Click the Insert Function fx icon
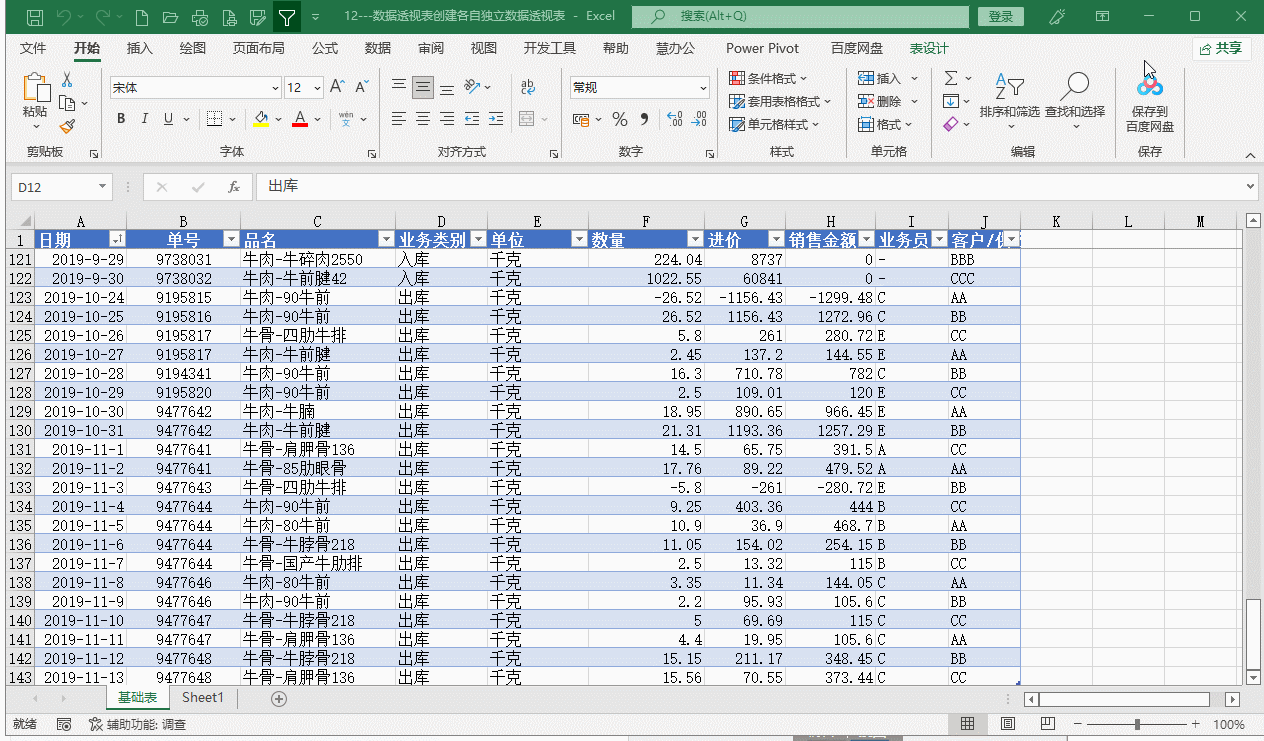Viewport: 1264px width, 741px height. click(x=233, y=187)
